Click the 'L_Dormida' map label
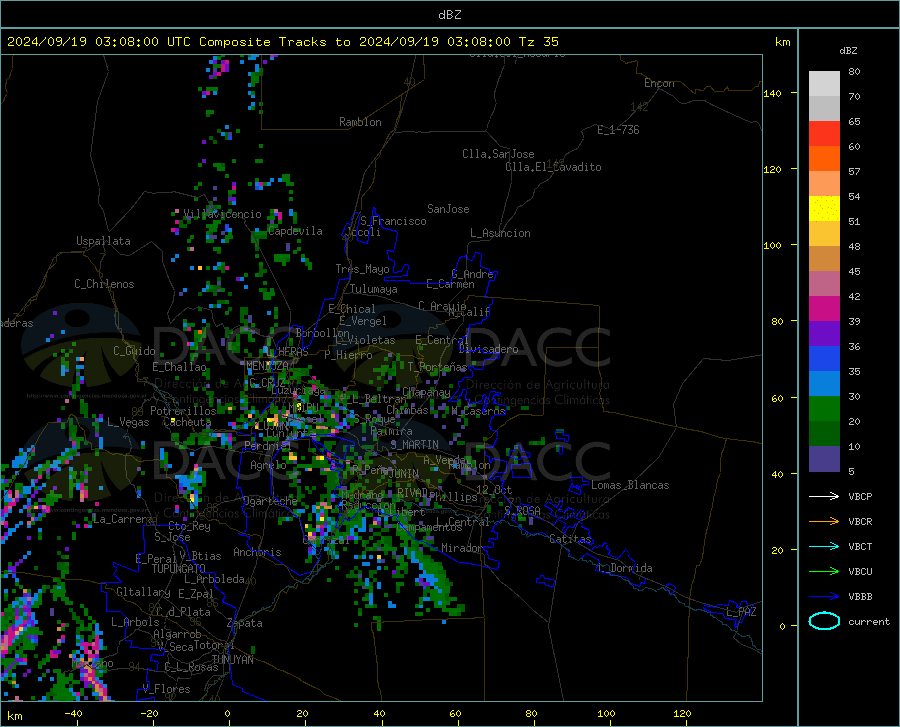The image size is (900, 727). 624,568
